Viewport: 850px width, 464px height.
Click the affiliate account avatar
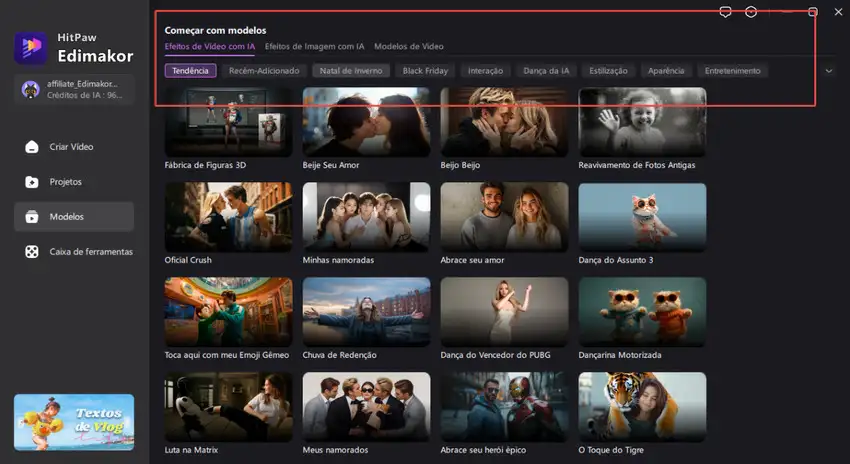click(x=31, y=88)
